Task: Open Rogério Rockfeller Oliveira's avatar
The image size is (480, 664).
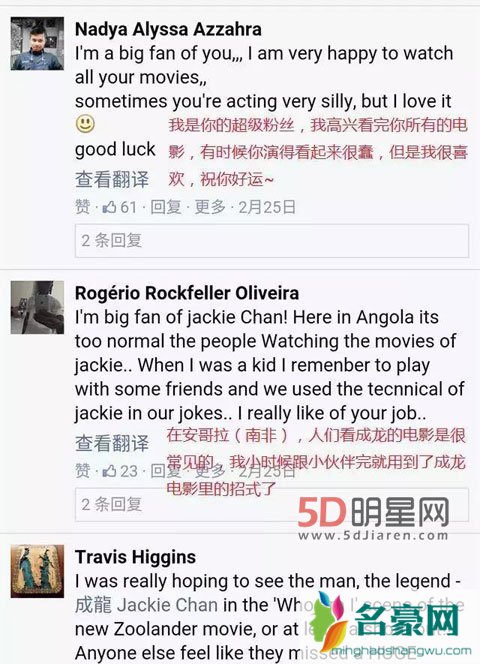Action: pyautogui.click(x=37, y=307)
